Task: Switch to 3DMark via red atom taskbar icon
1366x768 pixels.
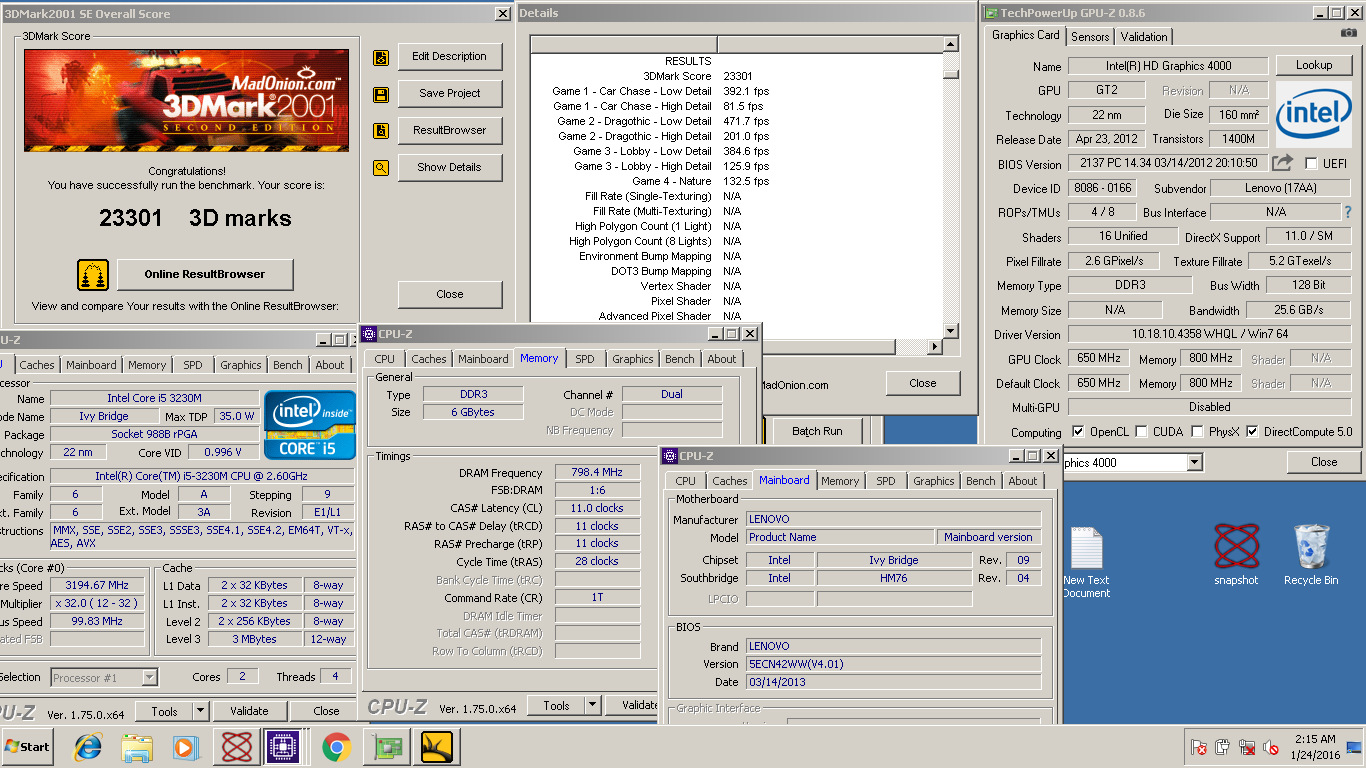Action: (237, 747)
